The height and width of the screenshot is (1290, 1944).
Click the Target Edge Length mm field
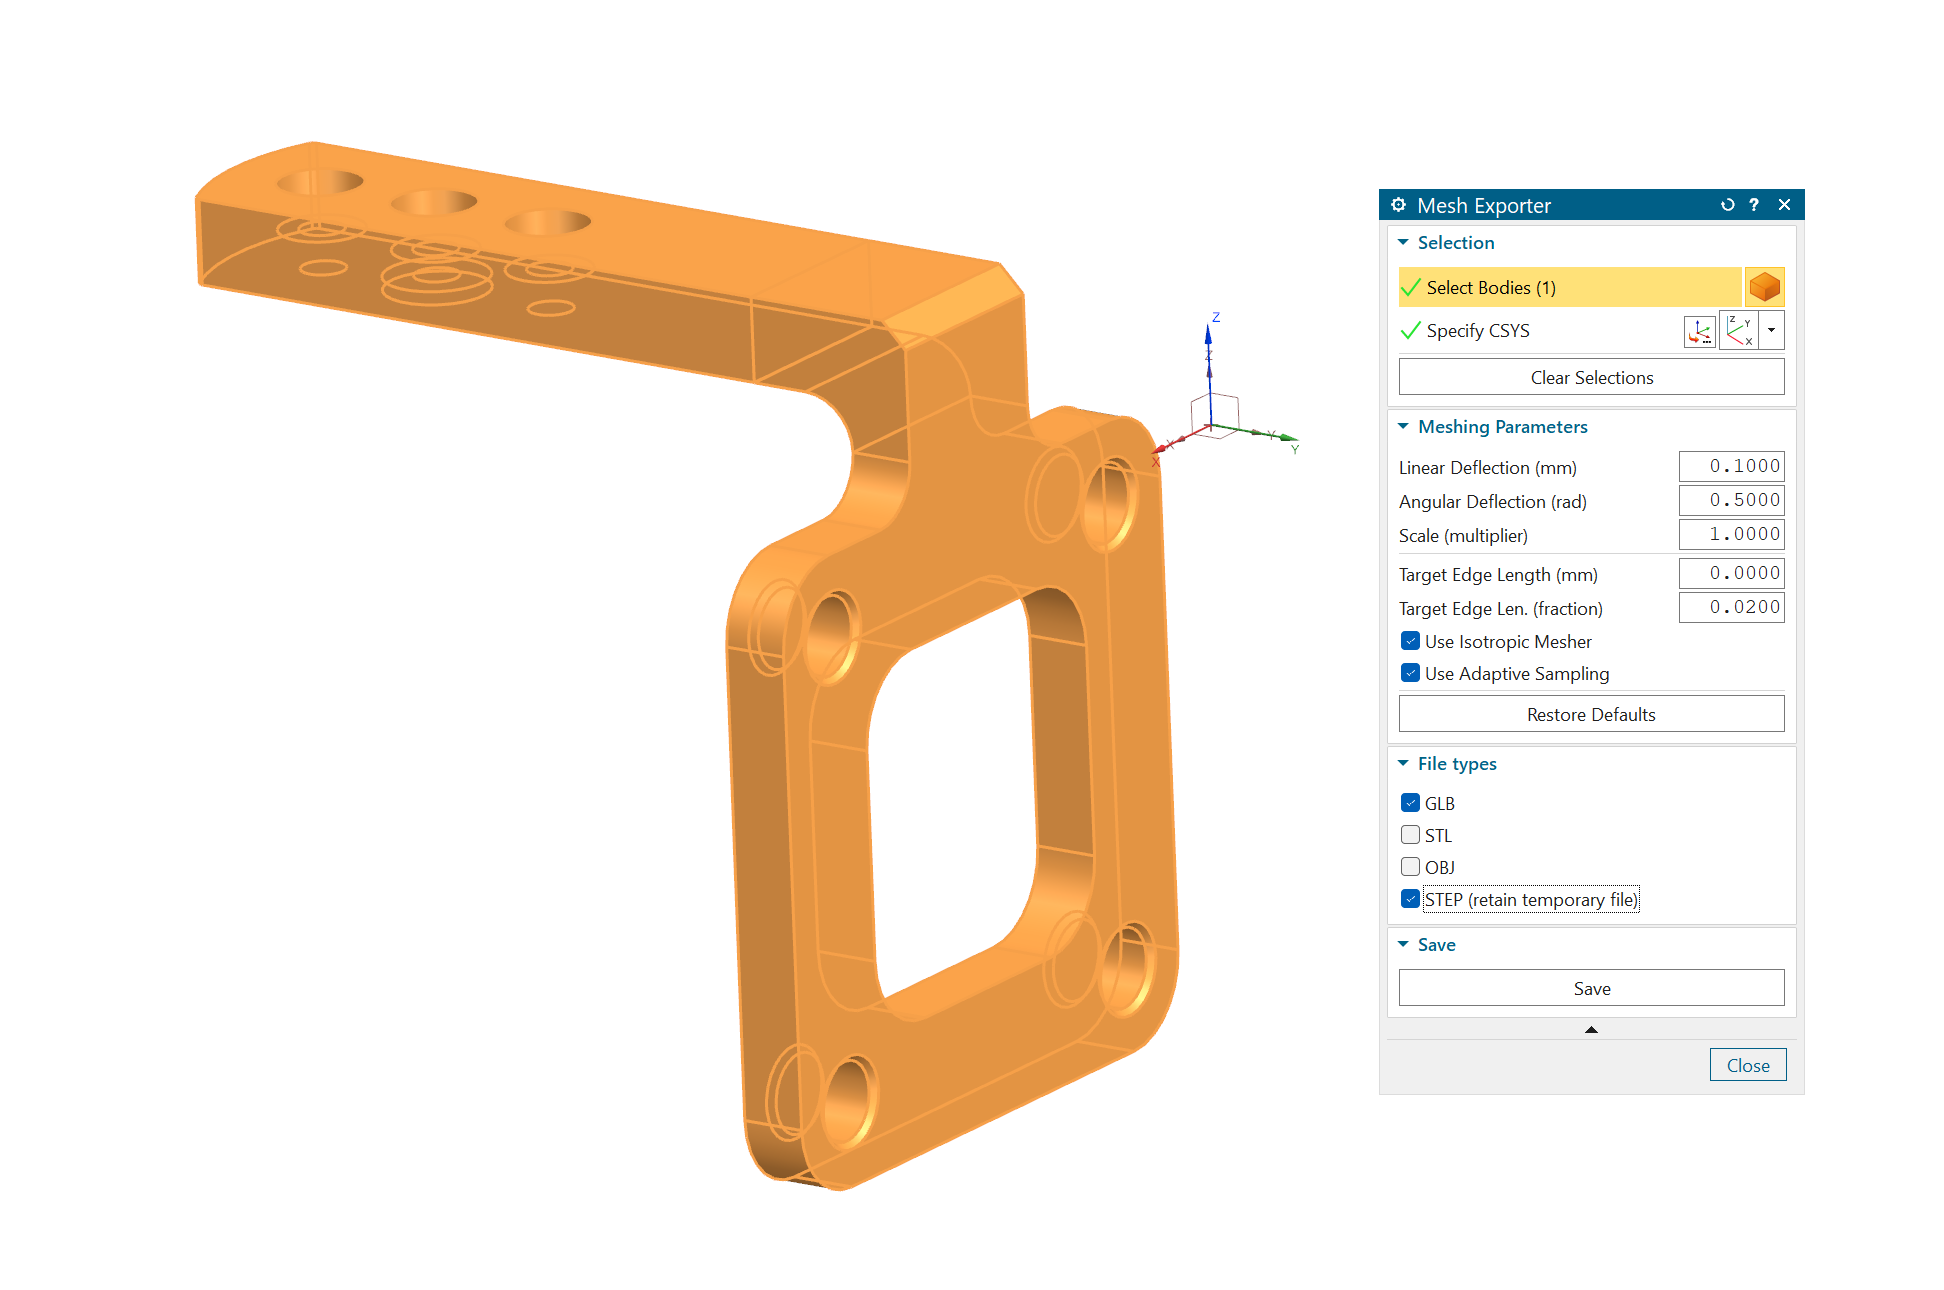(x=1731, y=573)
